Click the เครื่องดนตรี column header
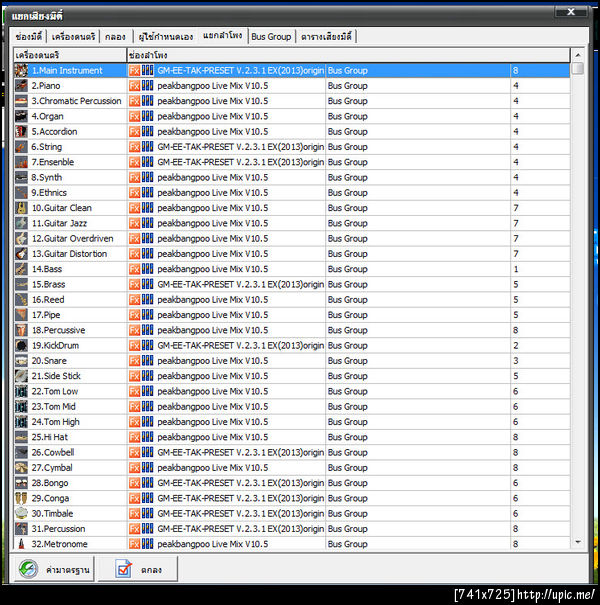Image resolution: width=600 pixels, height=605 pixels. [x=70, y=55]
